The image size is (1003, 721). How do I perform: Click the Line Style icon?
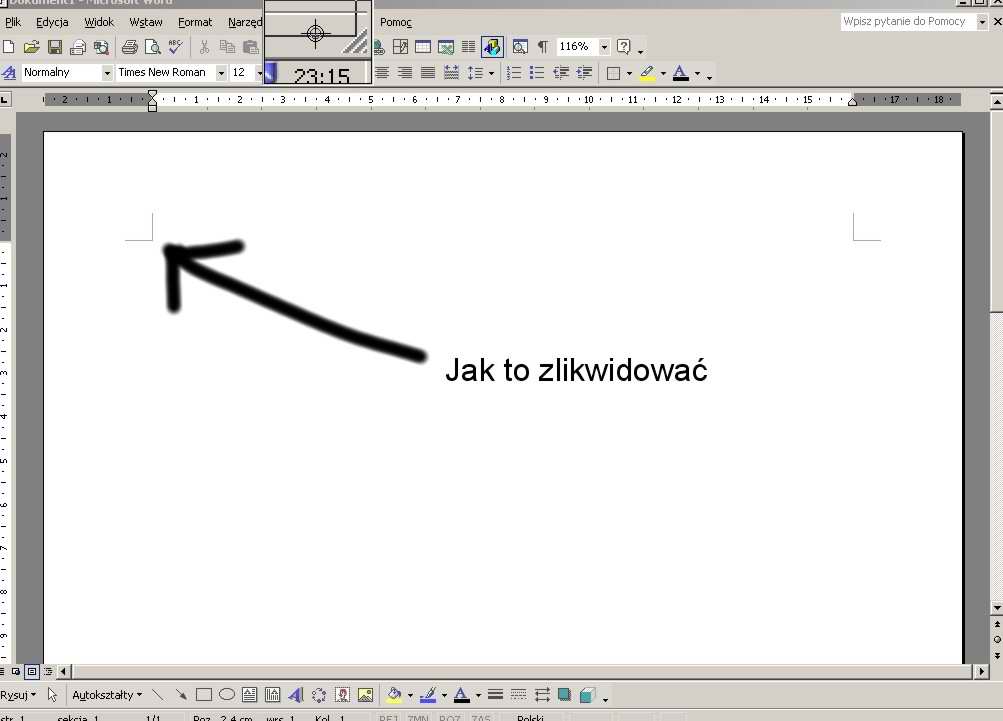click(x=495, y=695)
